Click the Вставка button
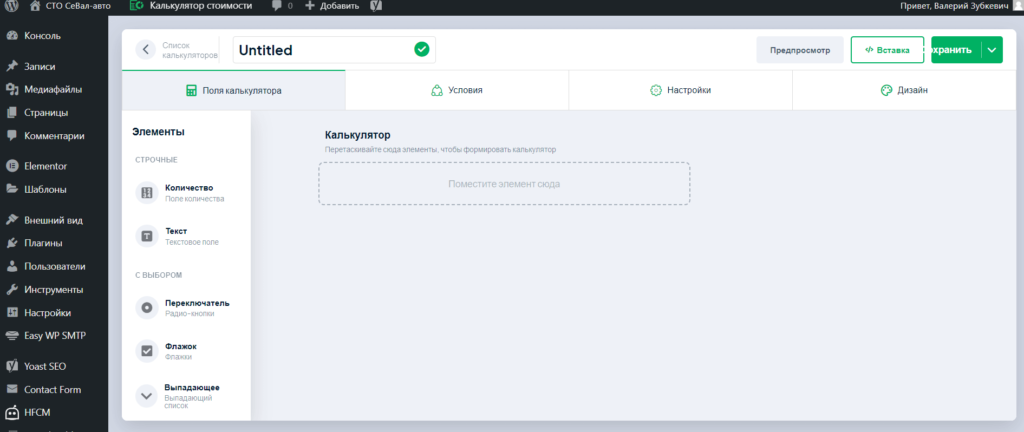 coord(887,50)
